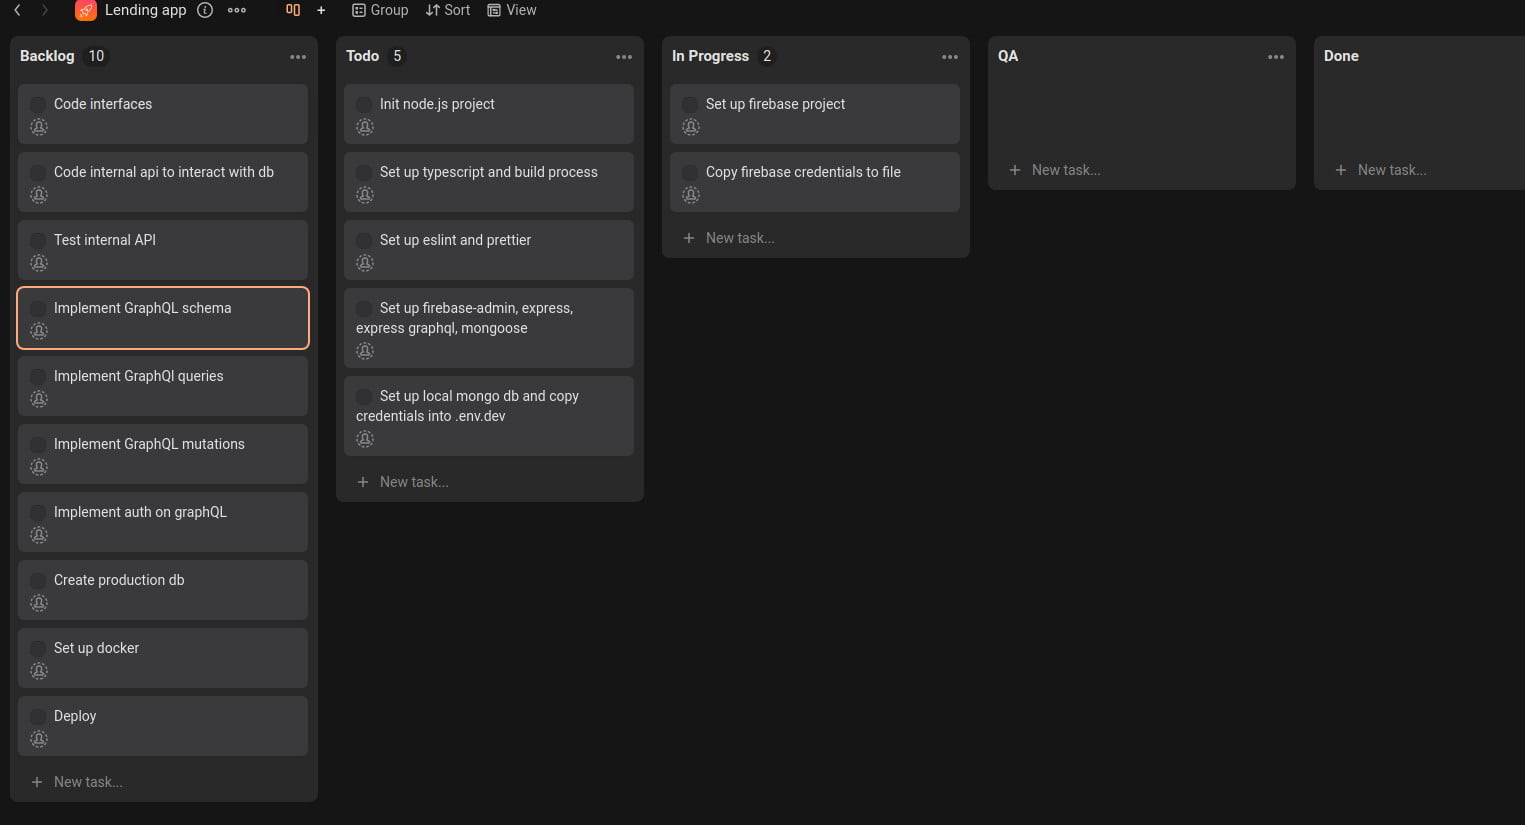
Task: Click assignee icon on Code interfaces task
Action: coord(39,127)
